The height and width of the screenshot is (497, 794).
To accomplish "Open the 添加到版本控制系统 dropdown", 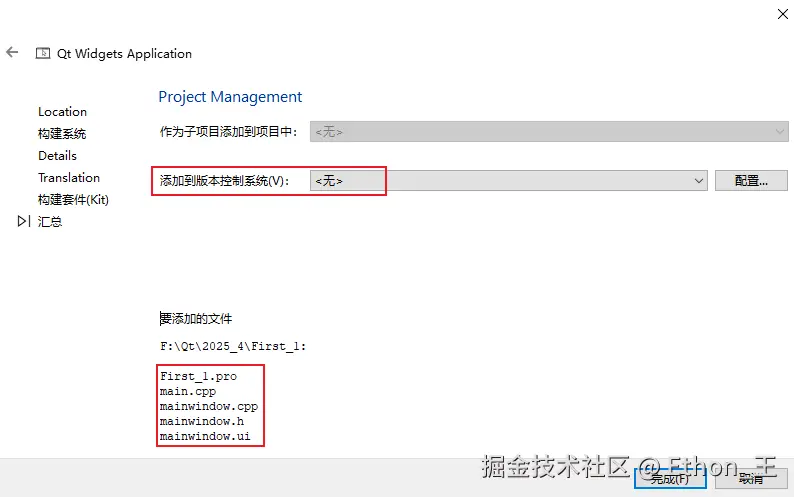I will [x=508, y=181].
